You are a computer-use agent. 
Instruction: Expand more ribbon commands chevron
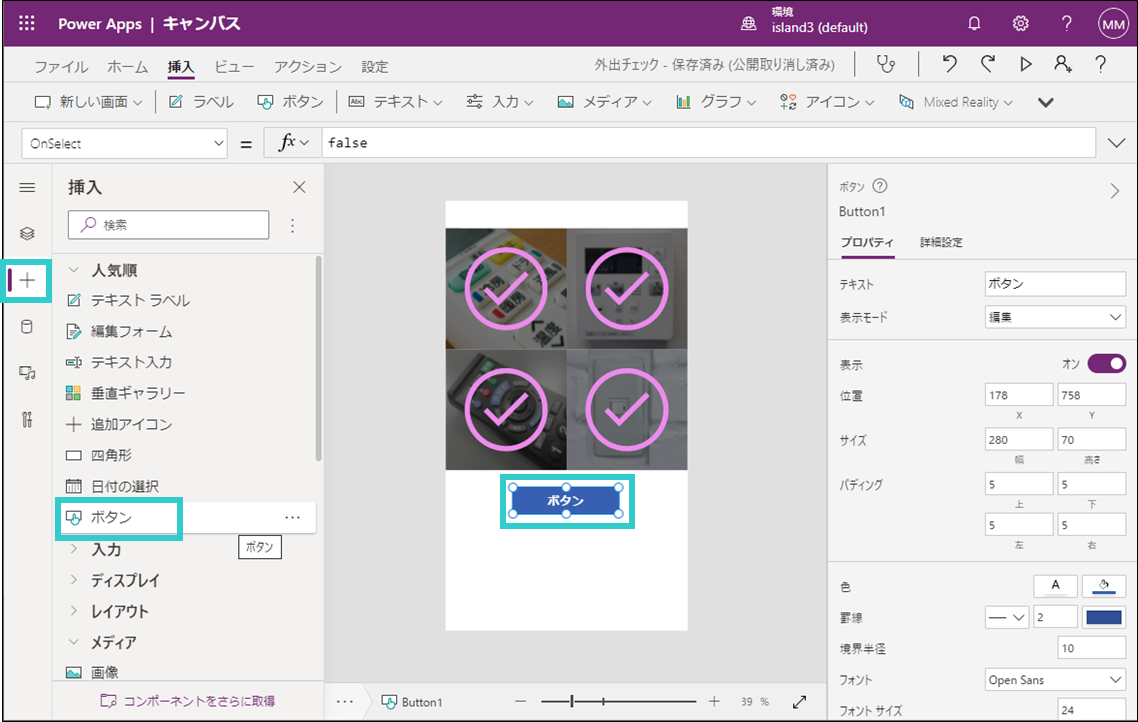[x=1045, y=102]
